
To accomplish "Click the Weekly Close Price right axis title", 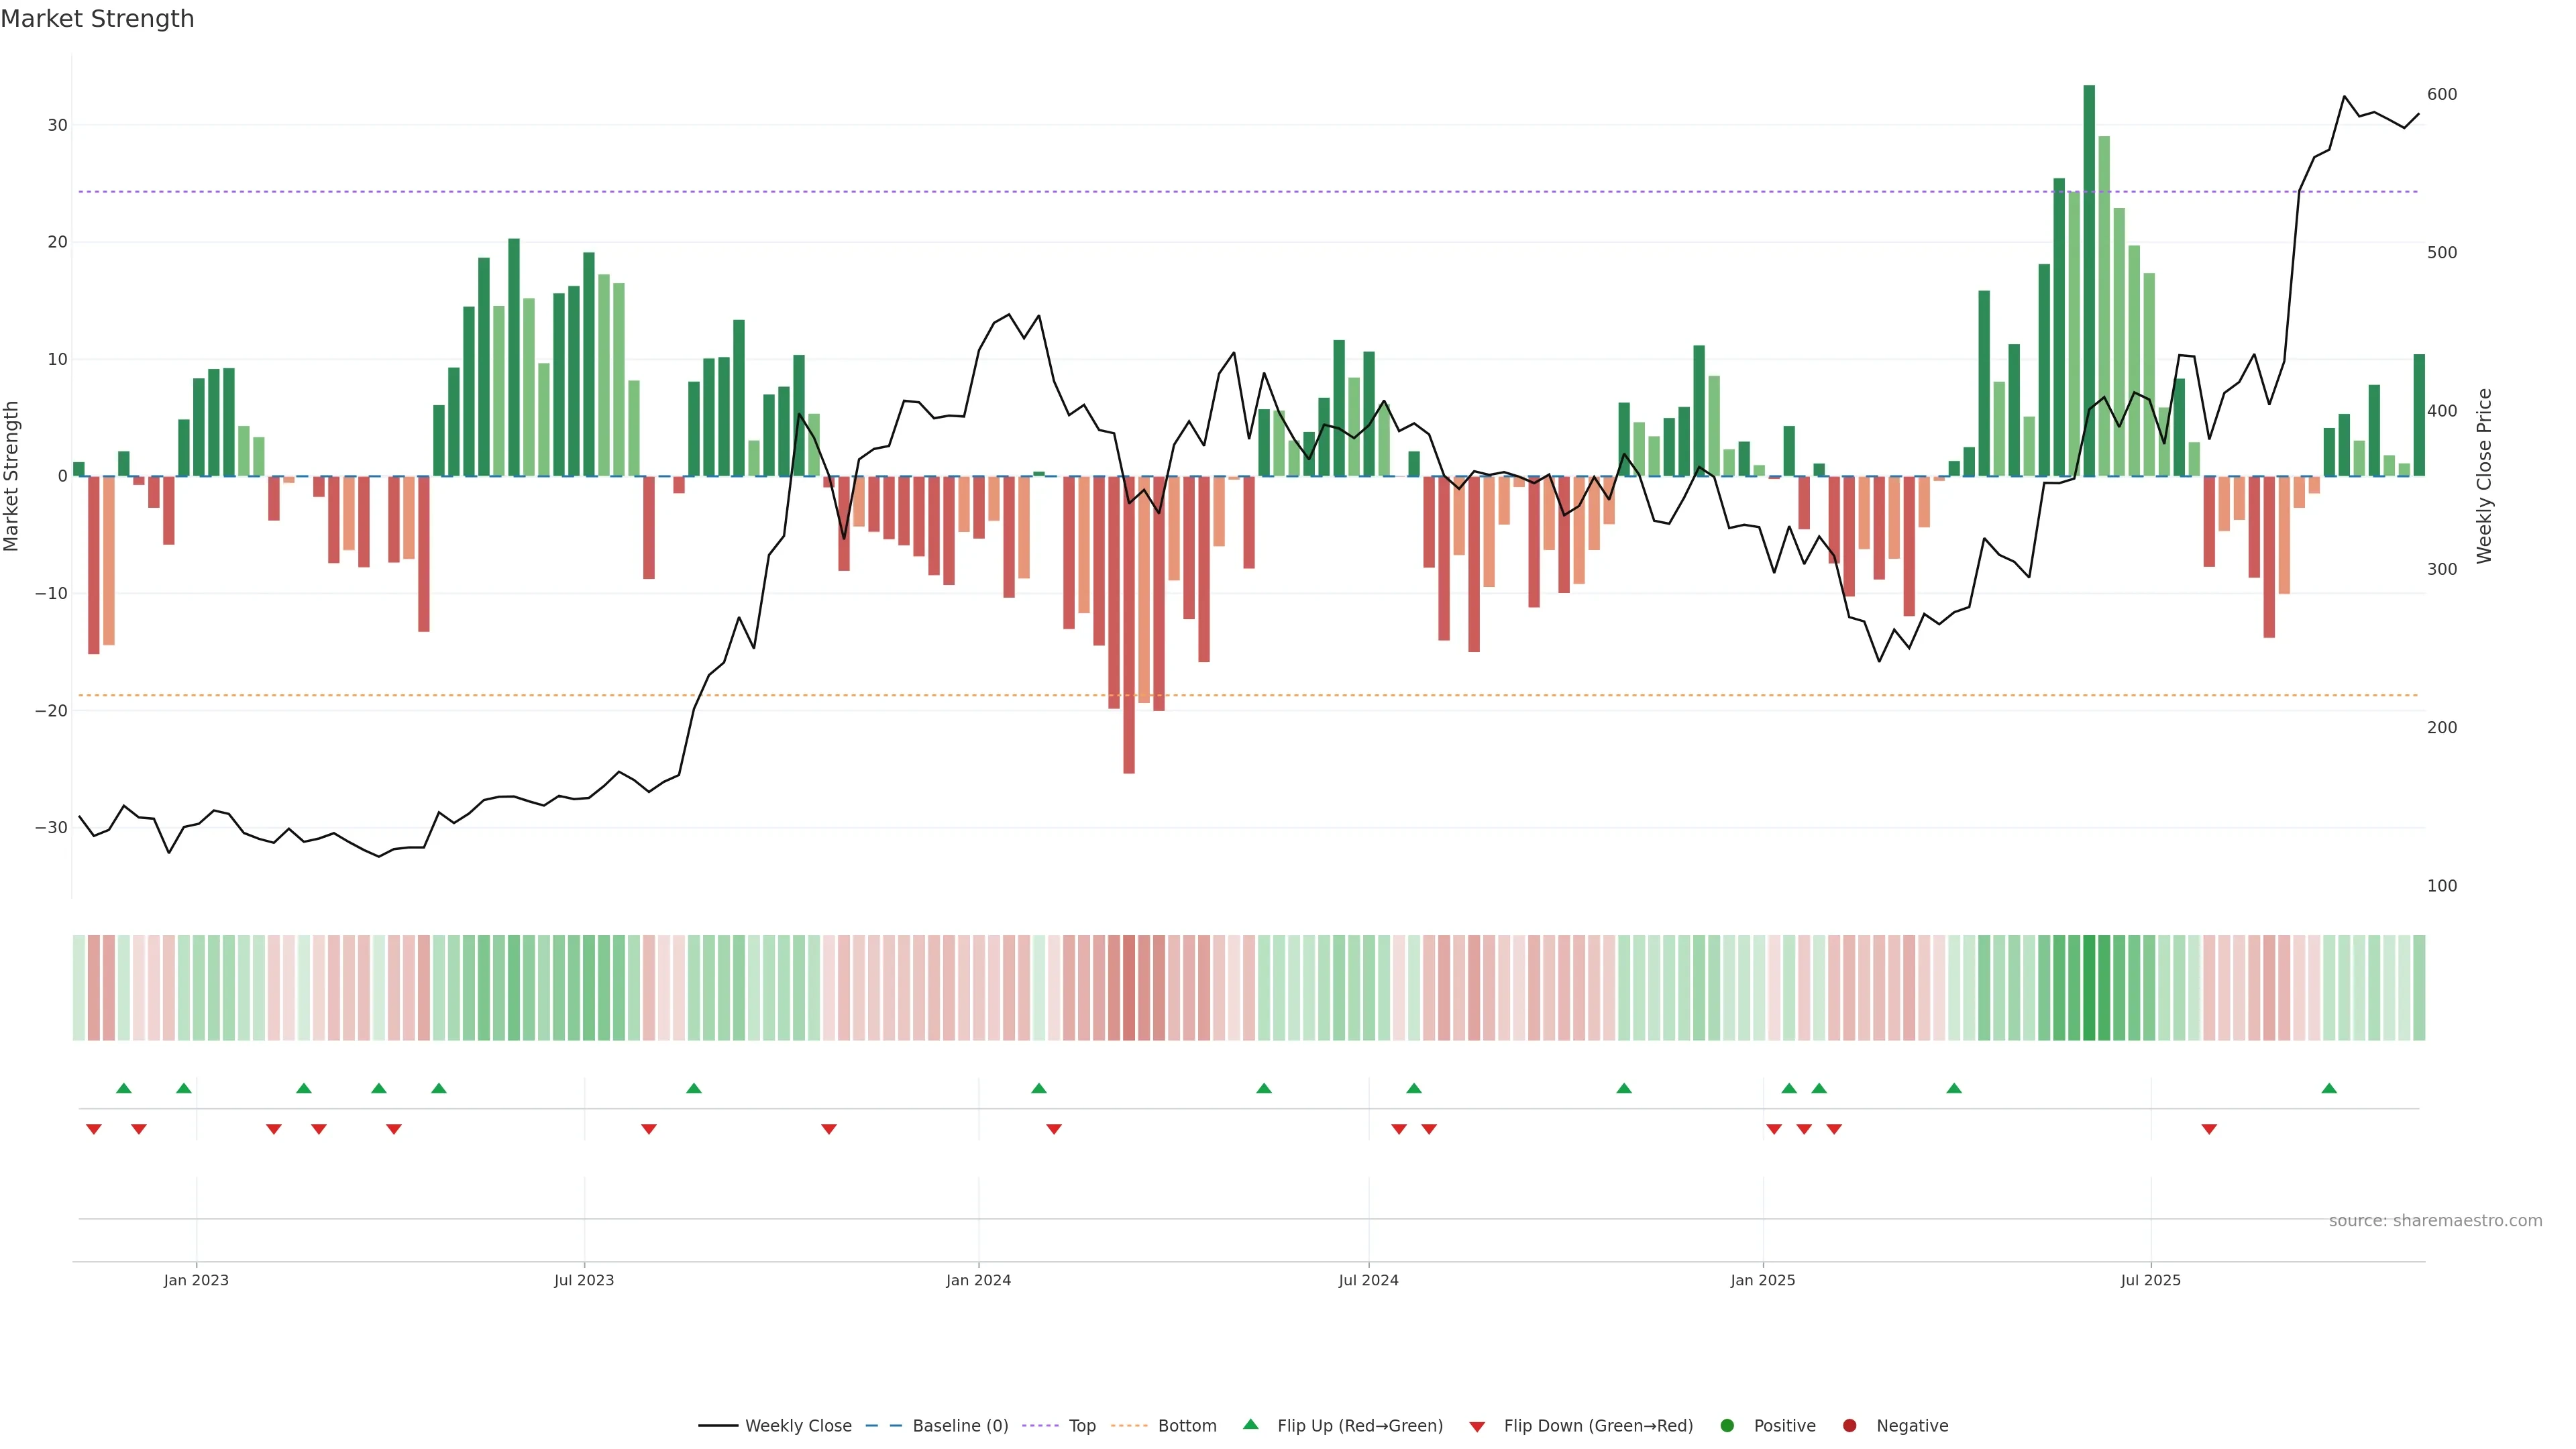I will [x=2484, y=476].
